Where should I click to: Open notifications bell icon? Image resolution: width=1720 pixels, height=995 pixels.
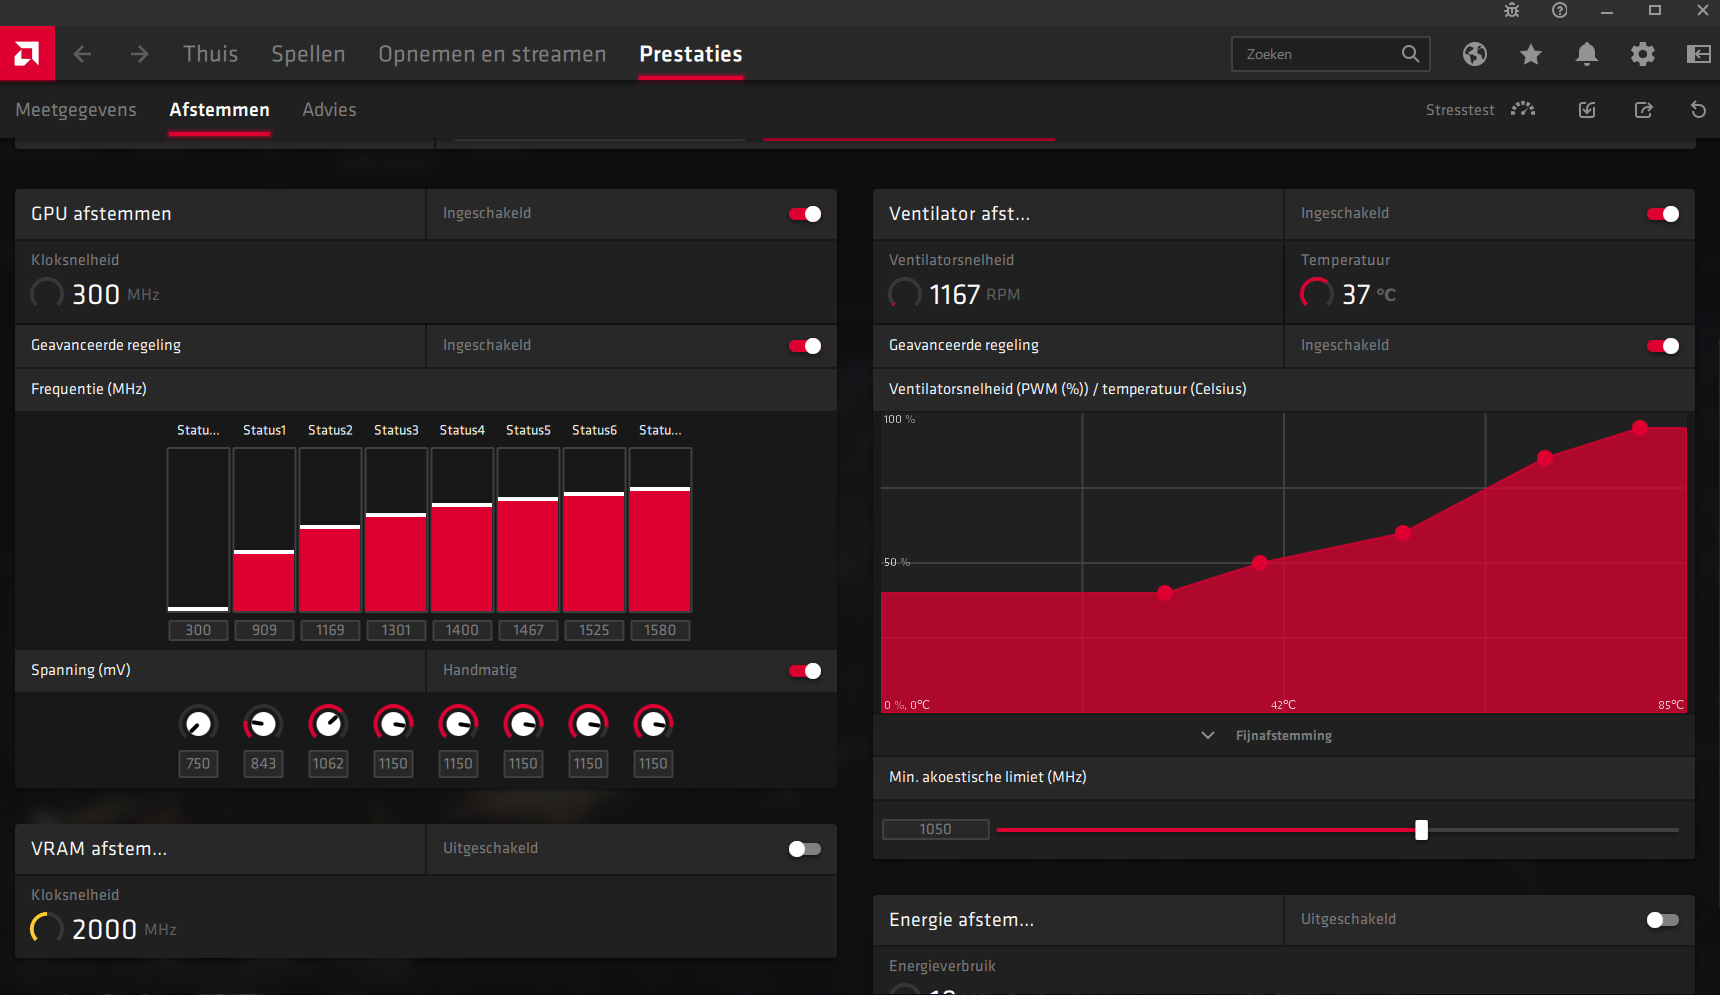pyautogui.click(x=1587, y=54)
